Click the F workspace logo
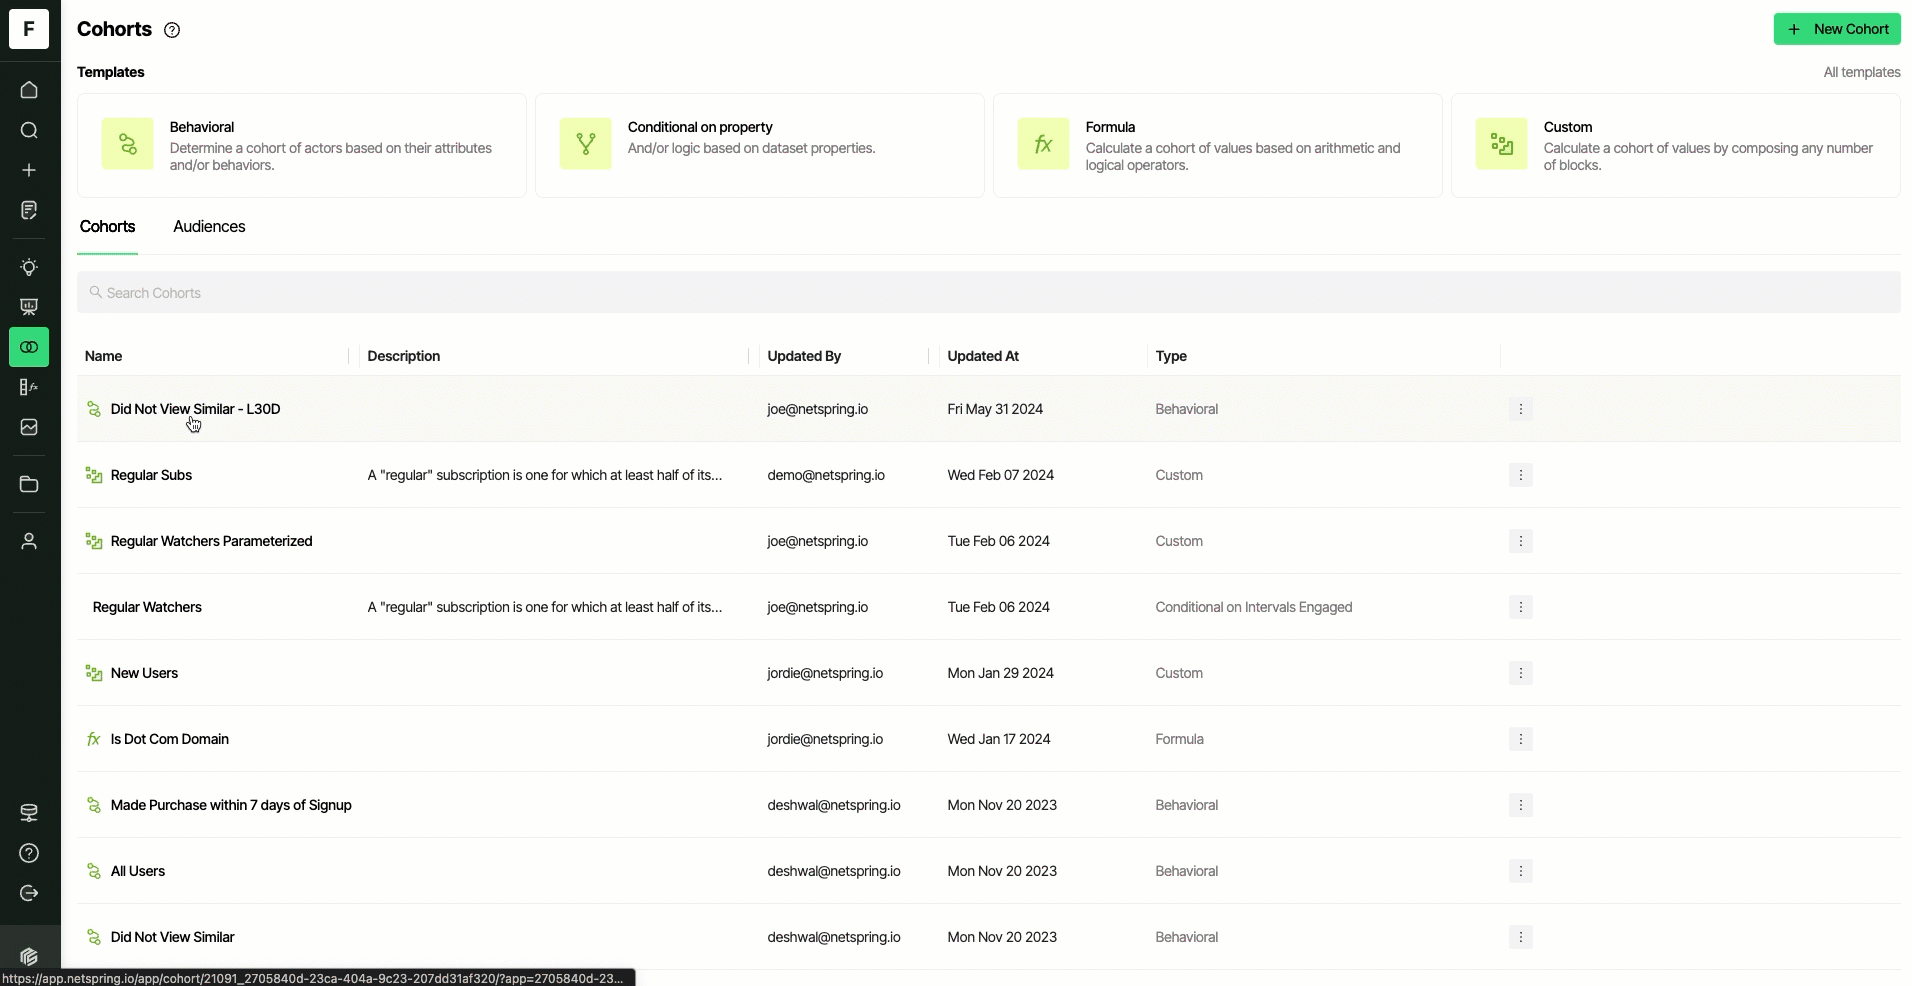This screenshot has height=986, width=1912. (29, 29)
